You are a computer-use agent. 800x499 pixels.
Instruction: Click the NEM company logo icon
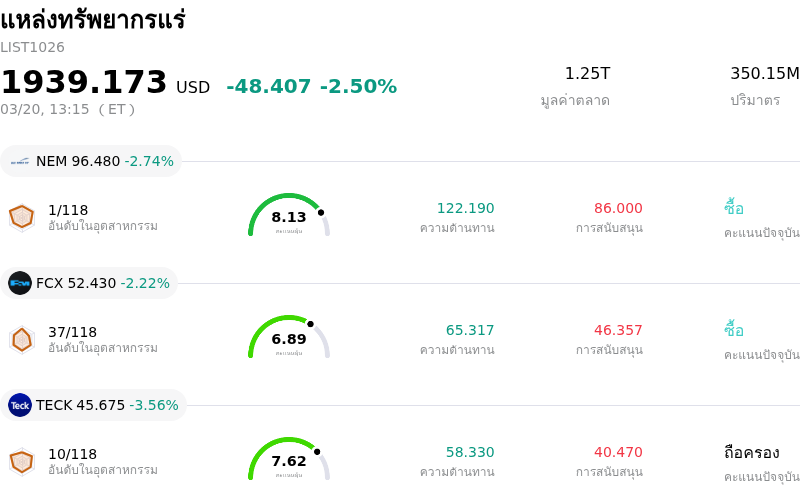coord(20,161)
